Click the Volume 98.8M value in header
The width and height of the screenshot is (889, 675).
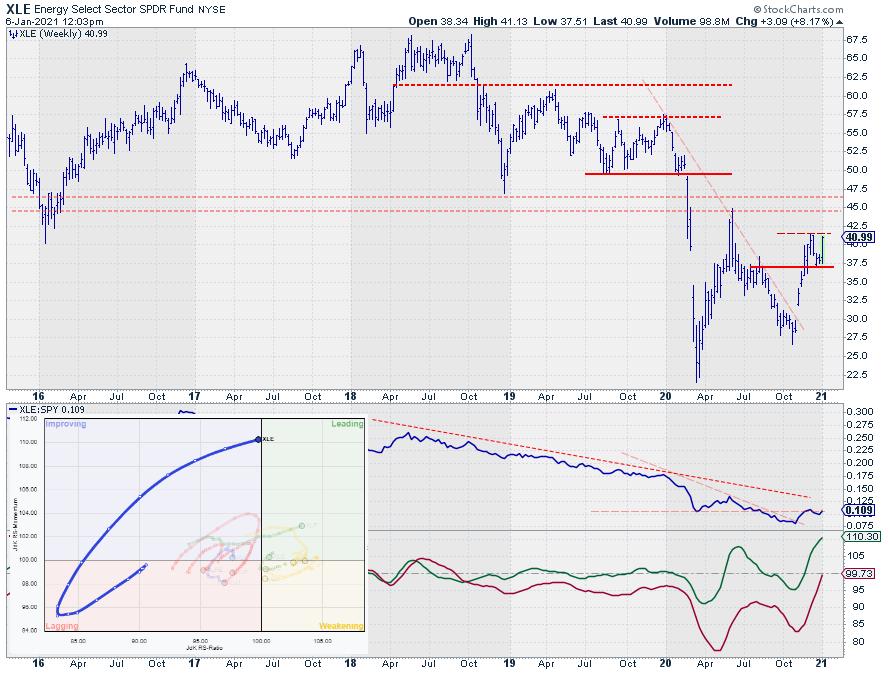tap(691, 22)
